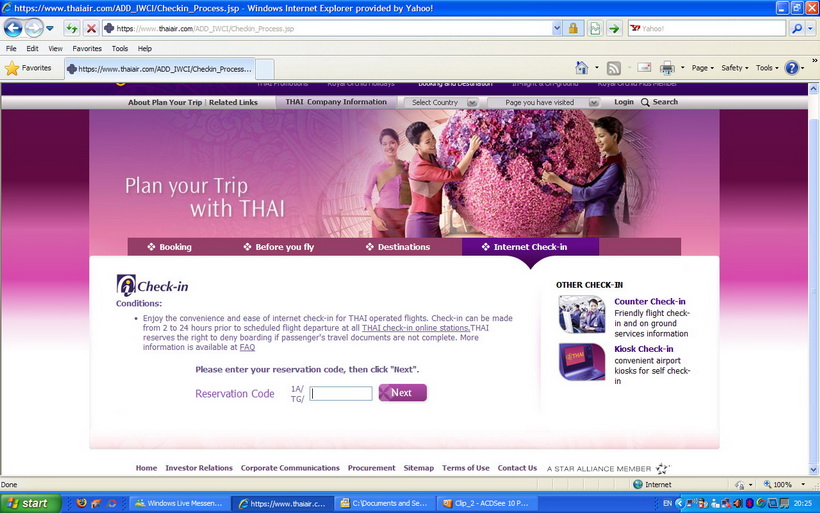Open the Home page icon in command bar
This screenshot has height=513, width=820.
[x=582, y=67]
